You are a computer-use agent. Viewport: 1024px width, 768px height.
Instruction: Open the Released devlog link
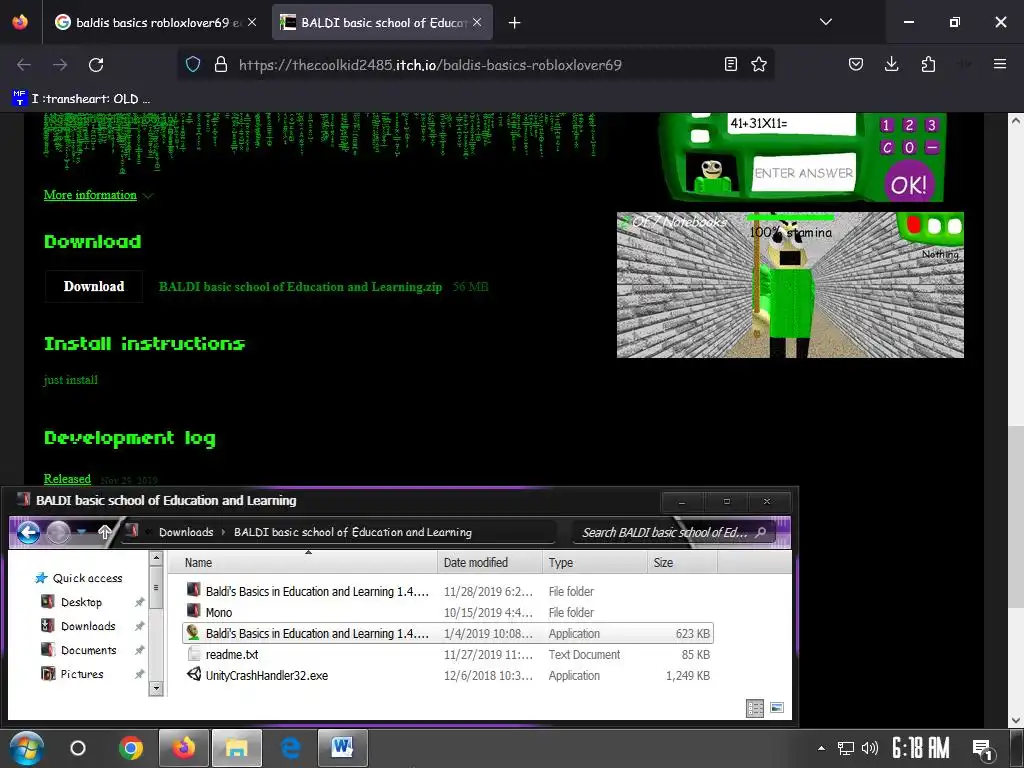pyautogui.click(x=67, y=479)
